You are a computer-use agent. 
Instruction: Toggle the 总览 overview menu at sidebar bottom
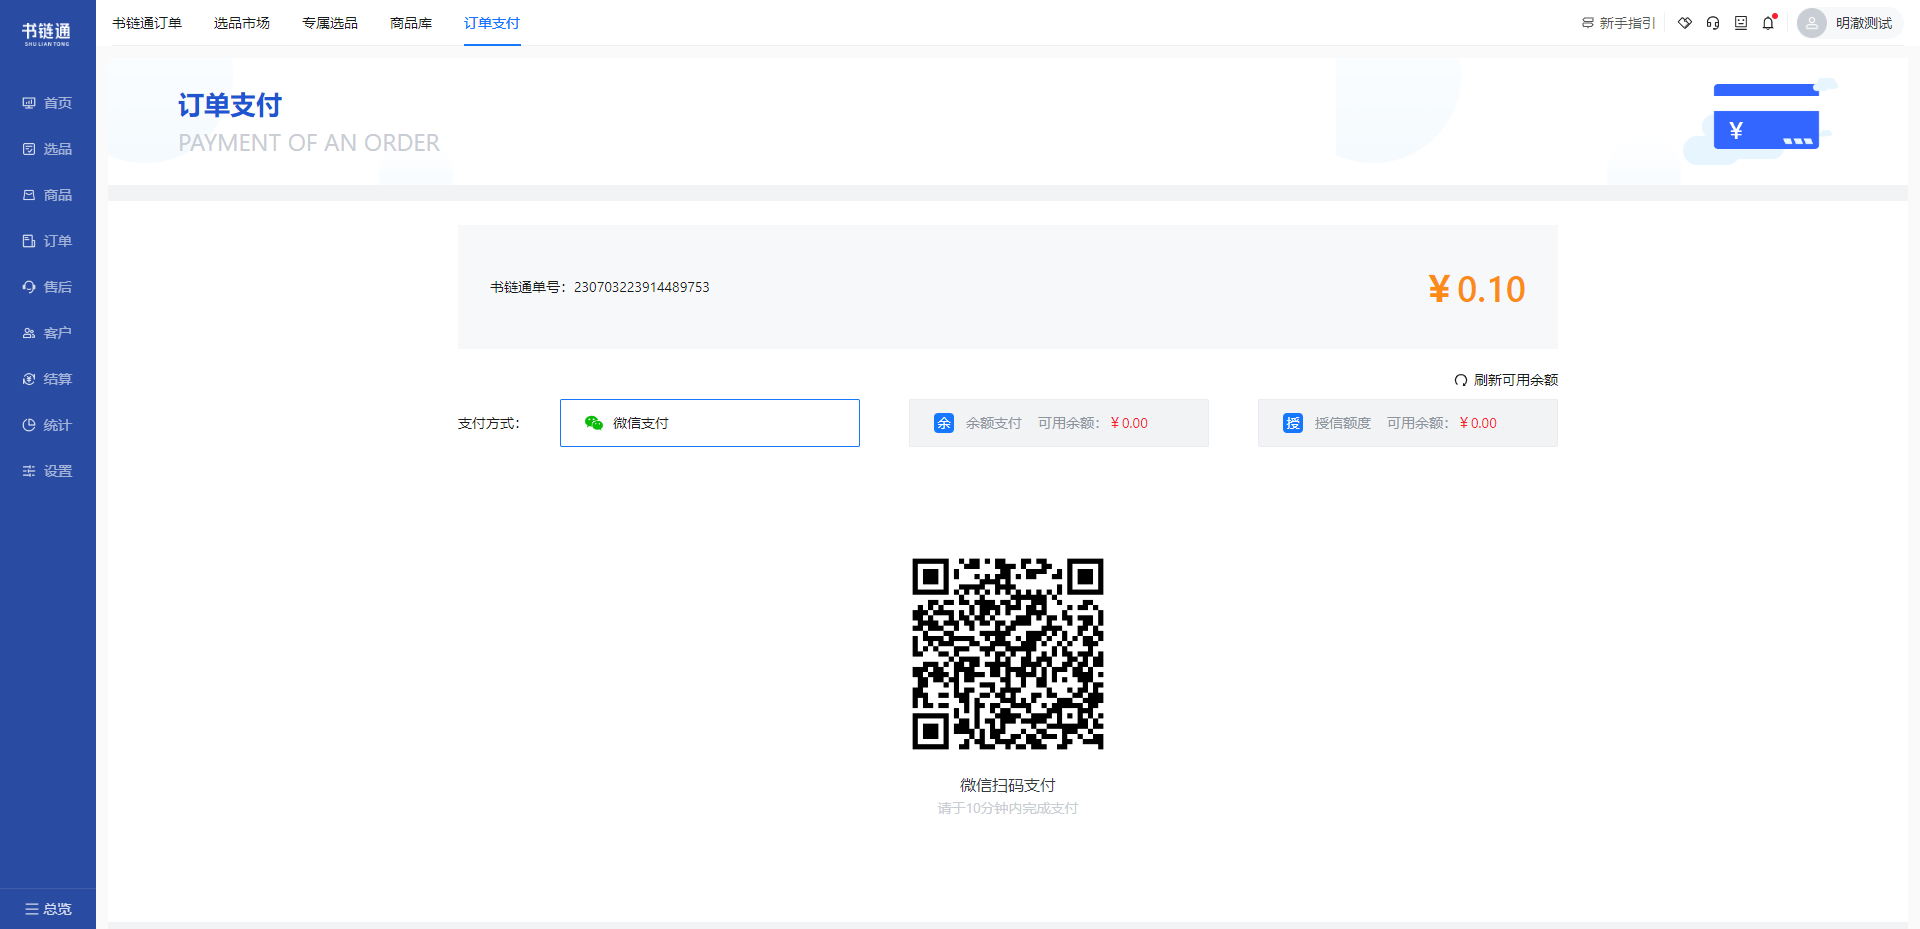(48, 909)
